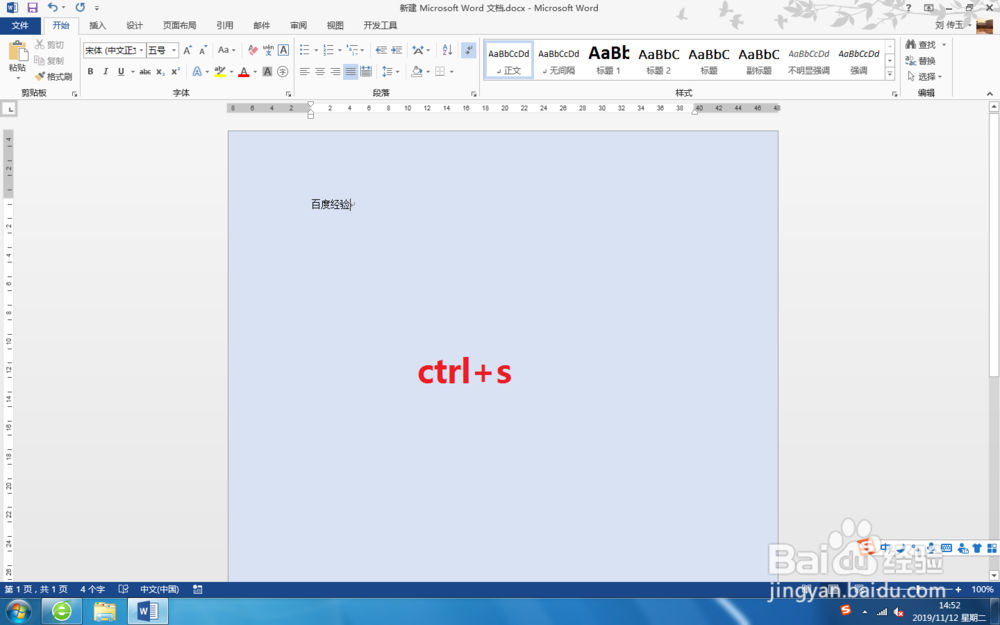Click the superscript icon

[178, 71]
